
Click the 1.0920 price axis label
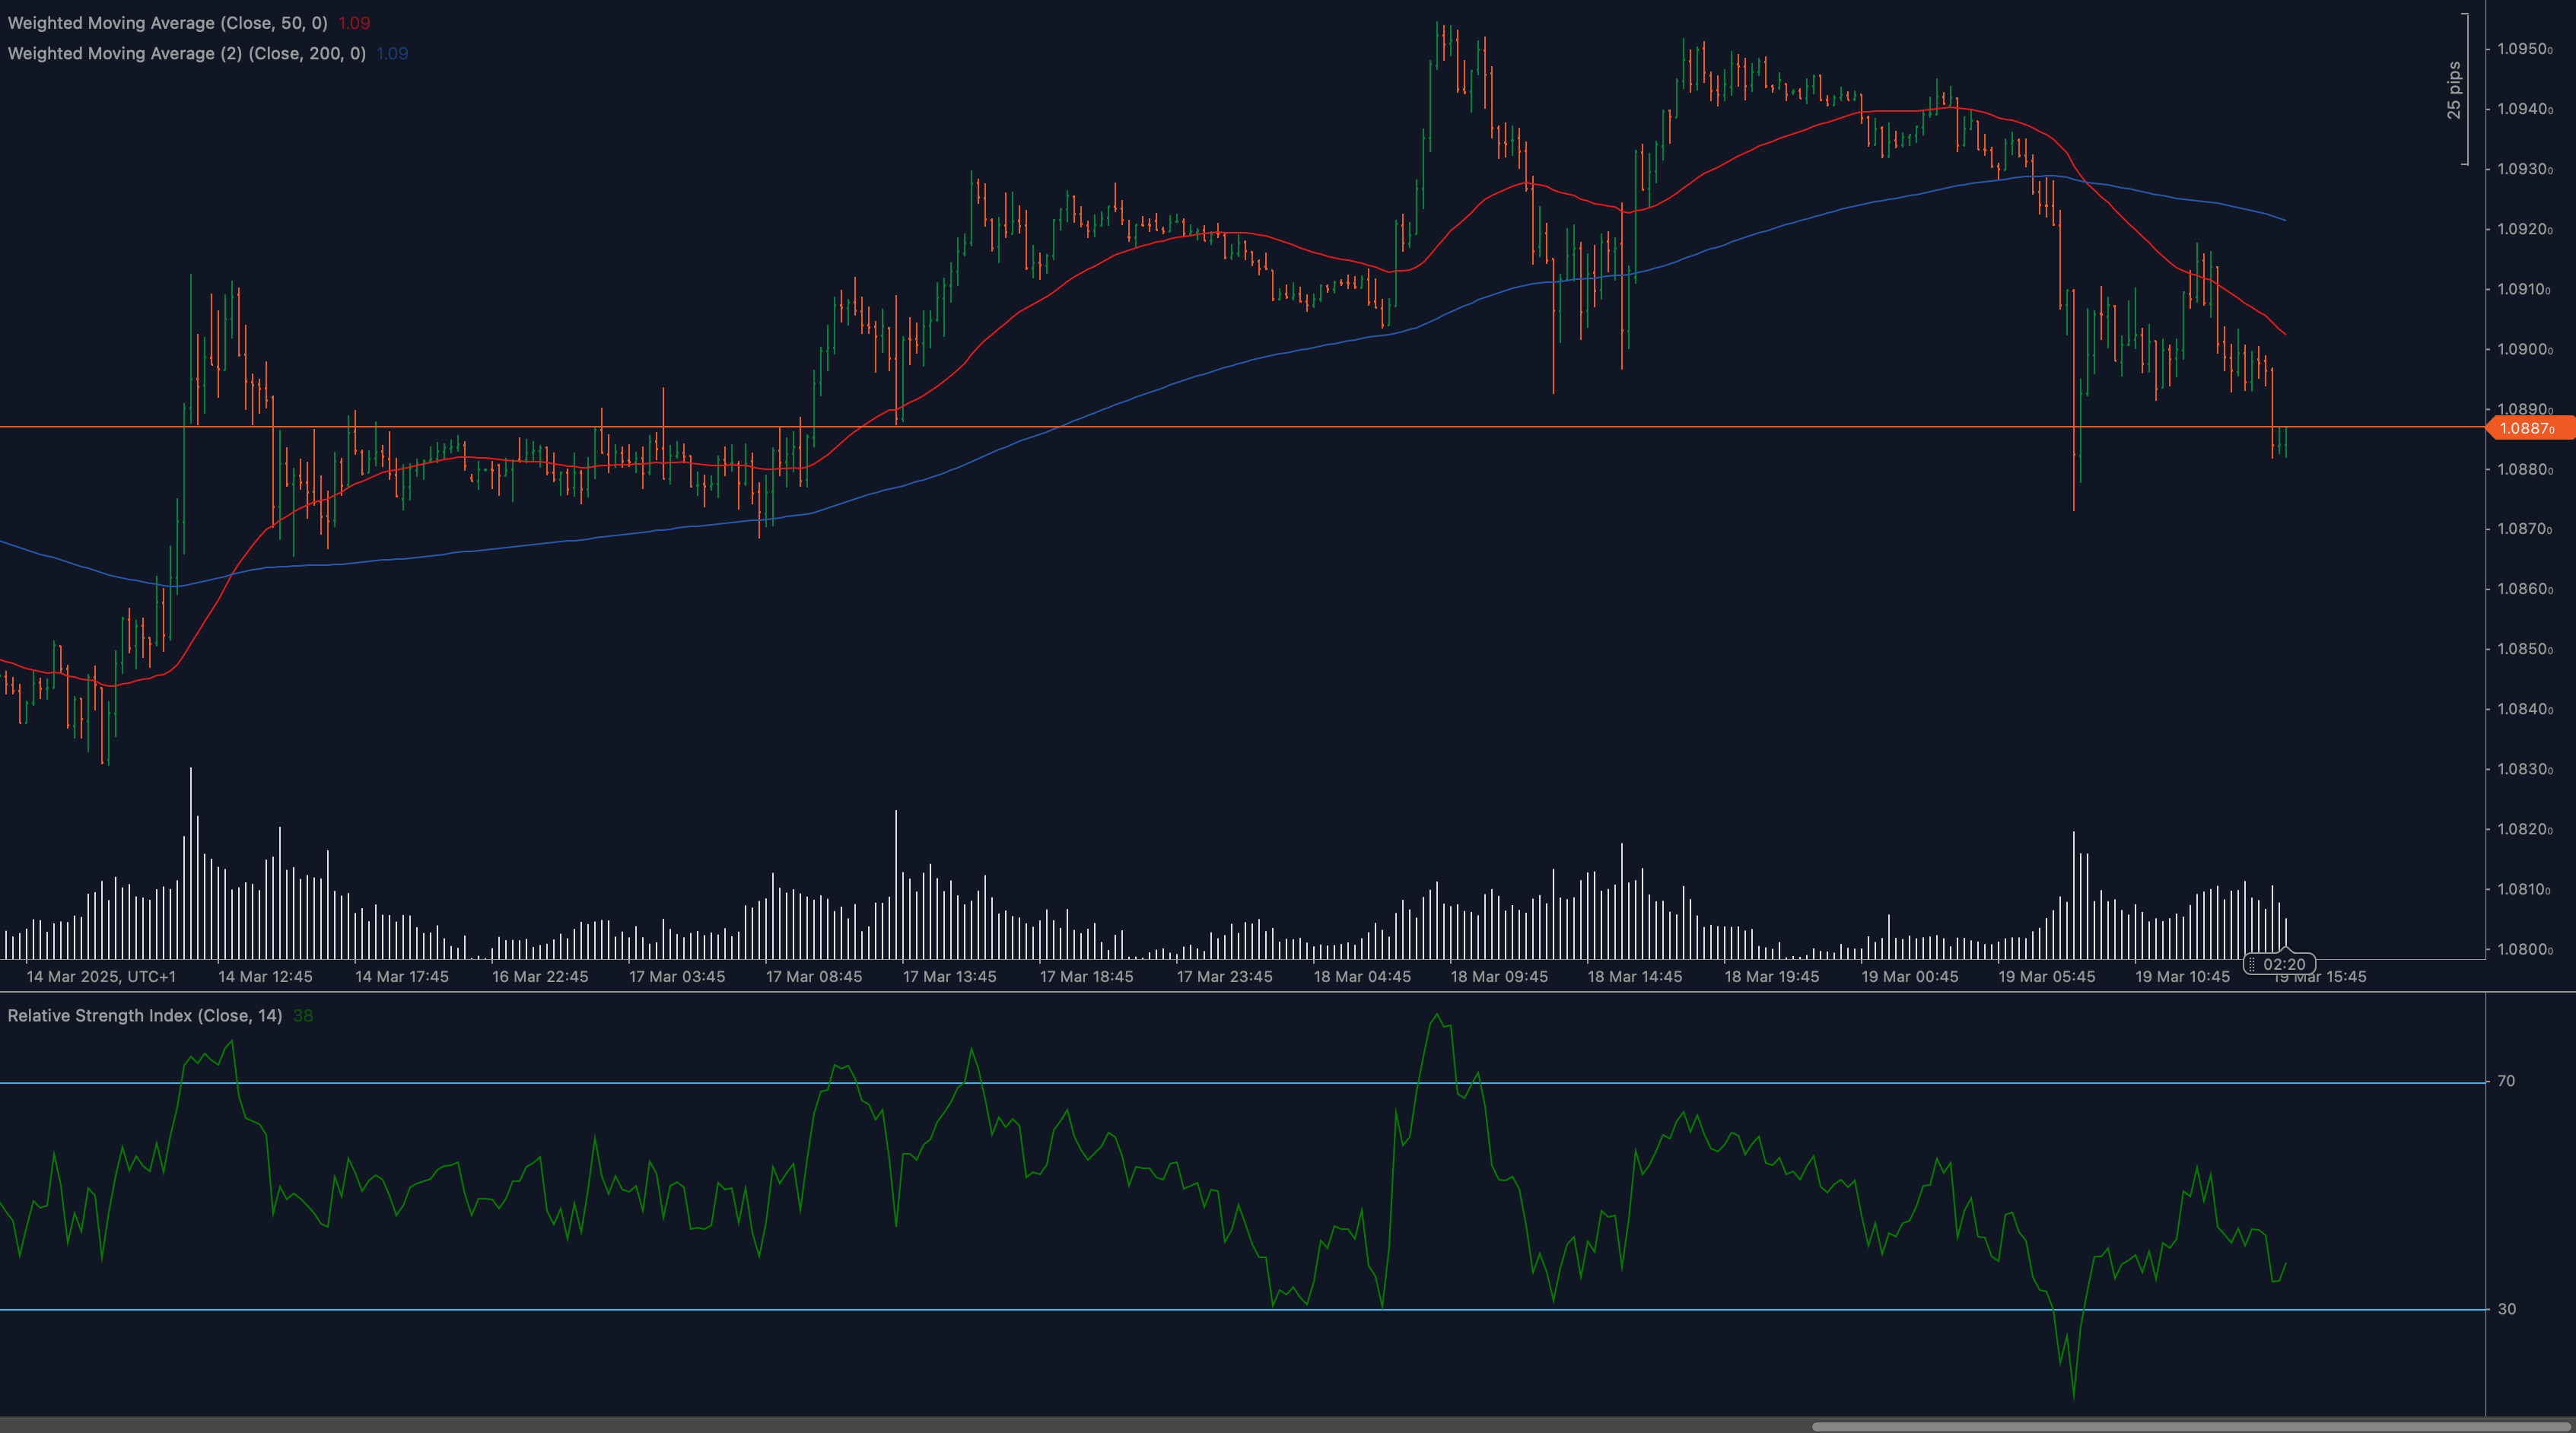(2525, 229)
